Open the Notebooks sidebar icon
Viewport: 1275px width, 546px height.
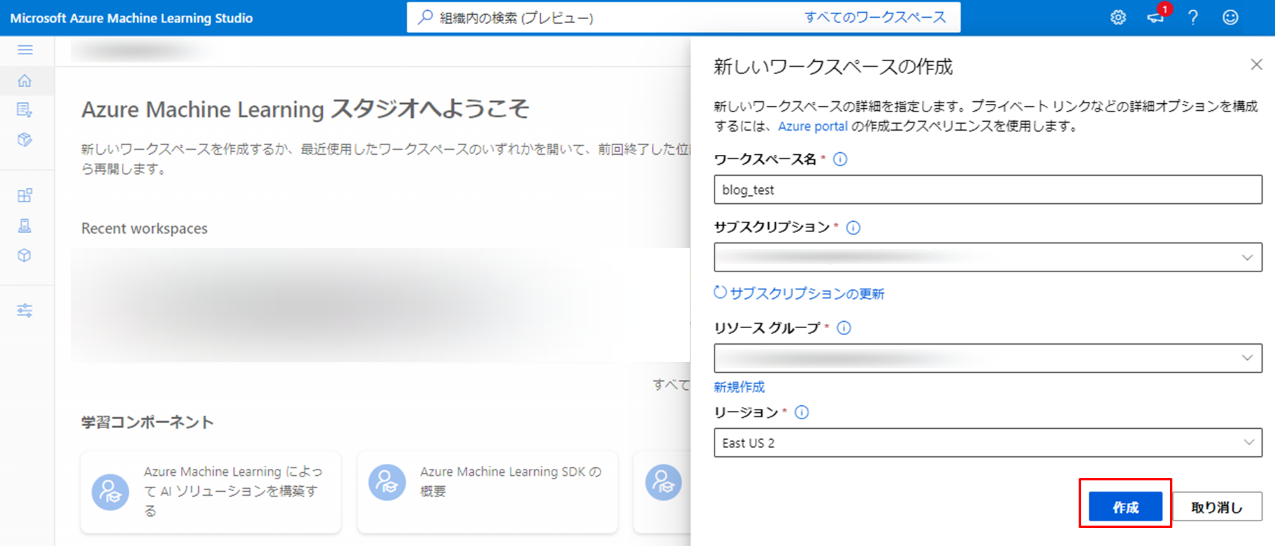[25, 110]
